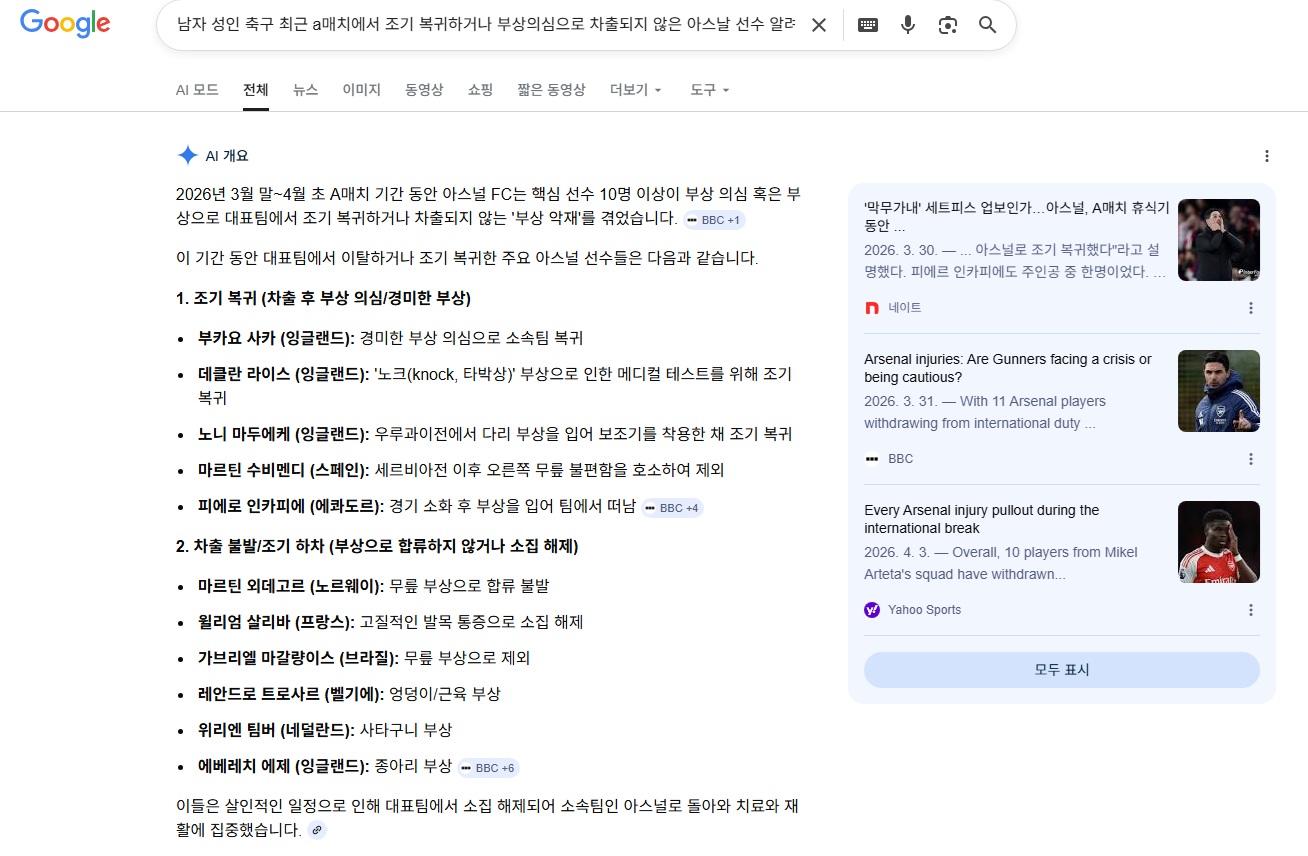Click the '2026. 4. 3.' Yahoo article snippet
This screenshot has width=1308, height=856.
tap(1001, 563)
